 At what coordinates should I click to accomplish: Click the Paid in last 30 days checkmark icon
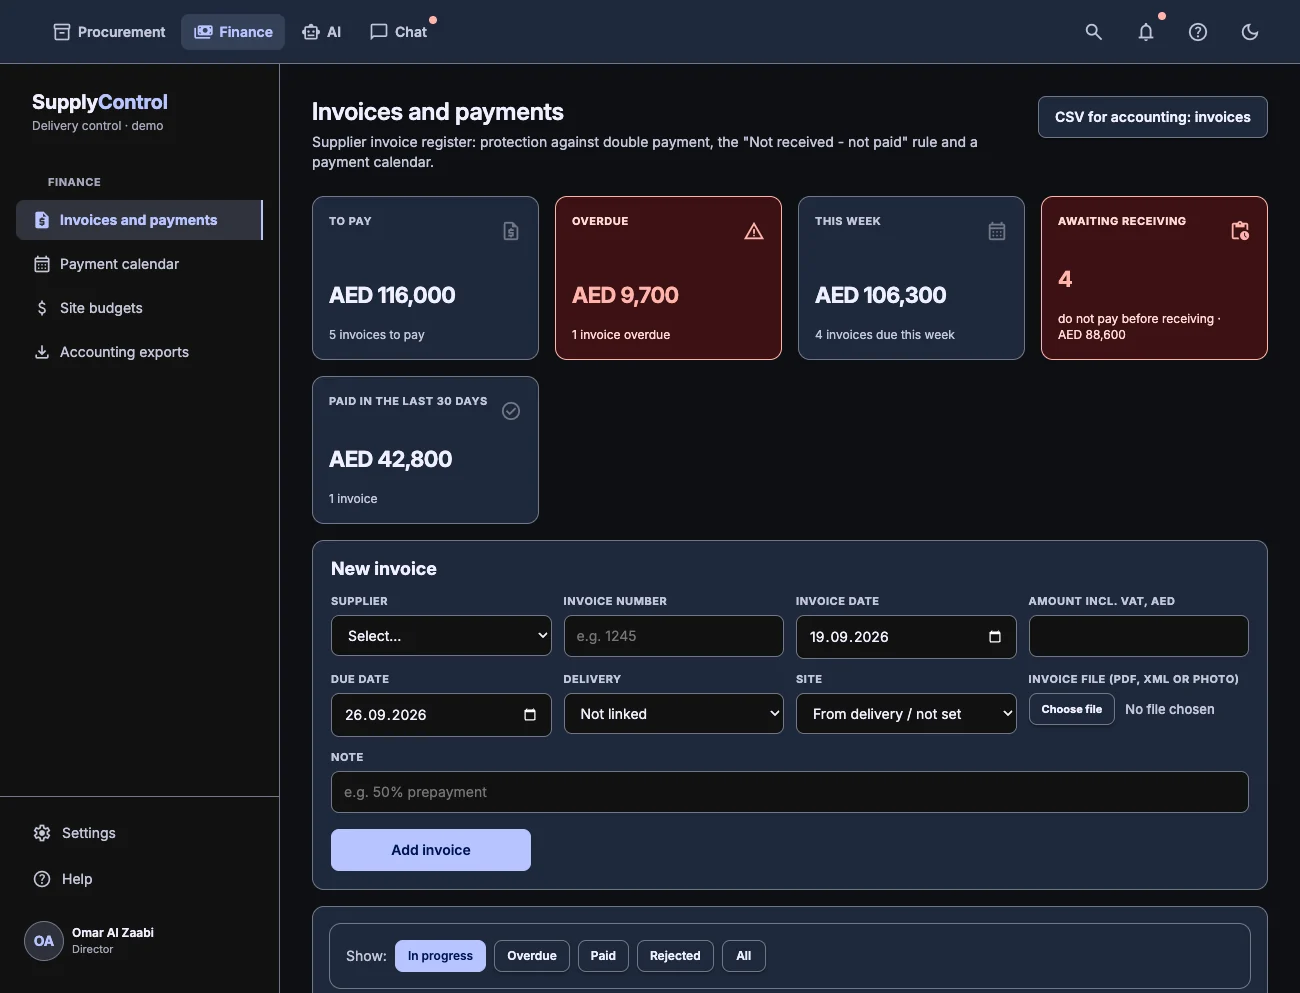(x=511, y=411)
